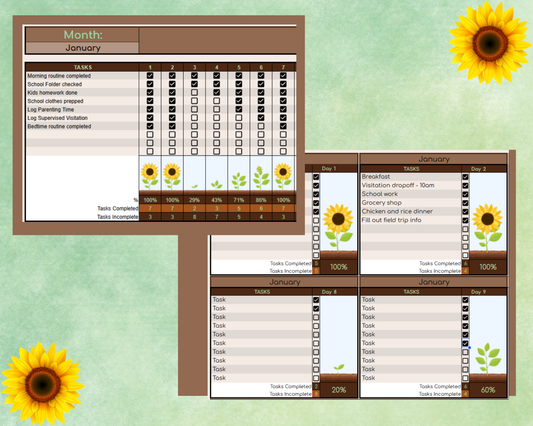Viewport: 533px width, 426px height.
Task: Click the small seedling under Day 4 column
Action: (x=217, y=185)
